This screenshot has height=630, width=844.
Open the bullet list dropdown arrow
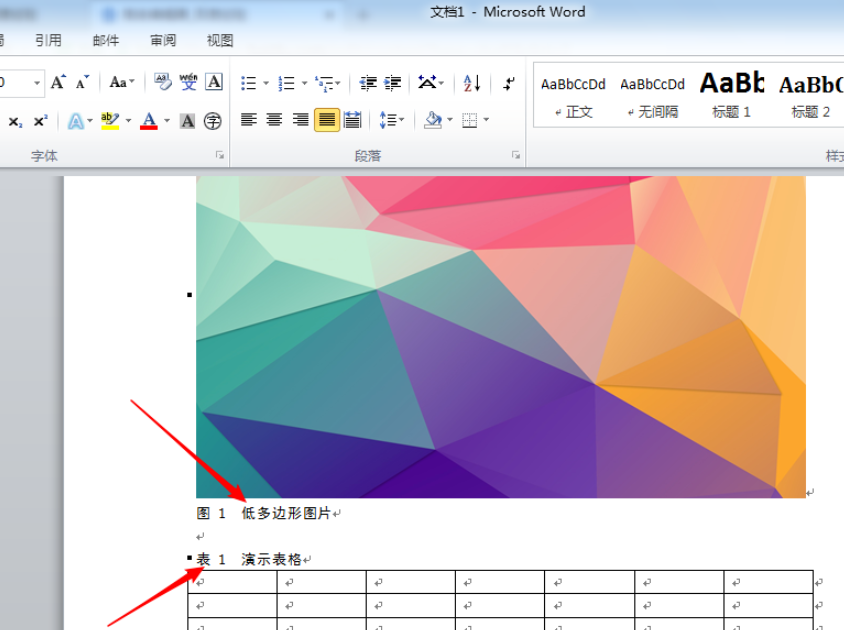(x=266, y=83)
